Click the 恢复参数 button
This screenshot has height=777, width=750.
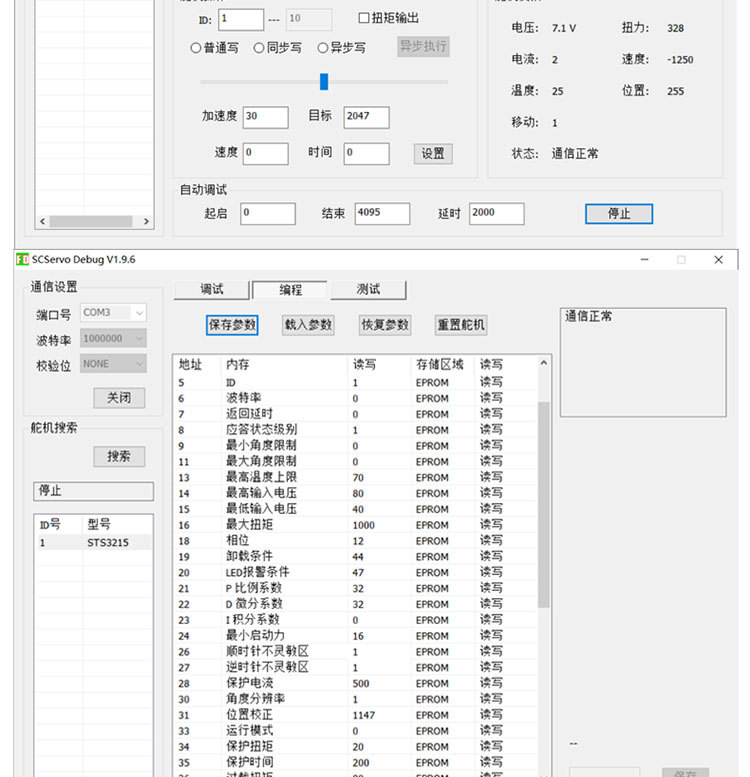point(385,325)
